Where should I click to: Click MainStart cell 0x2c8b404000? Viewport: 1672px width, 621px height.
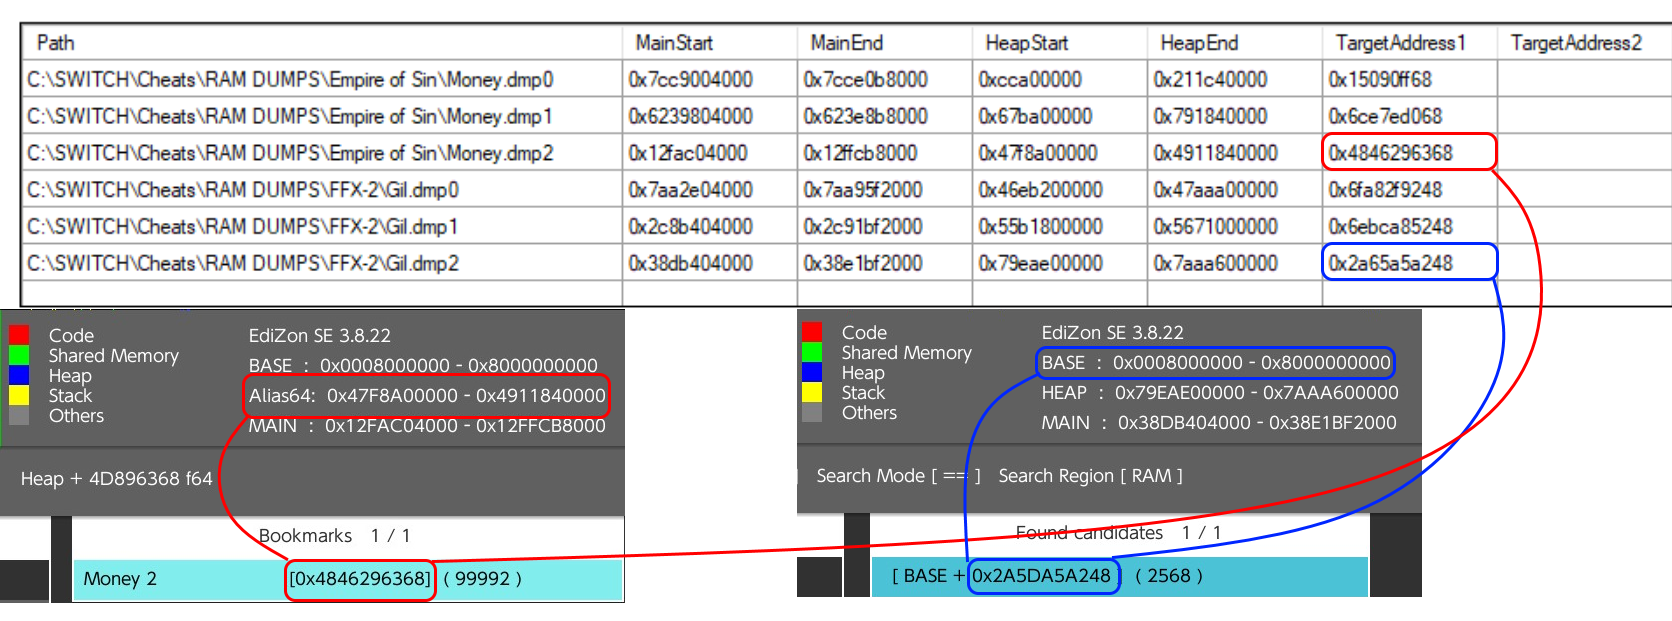[709, 226]
